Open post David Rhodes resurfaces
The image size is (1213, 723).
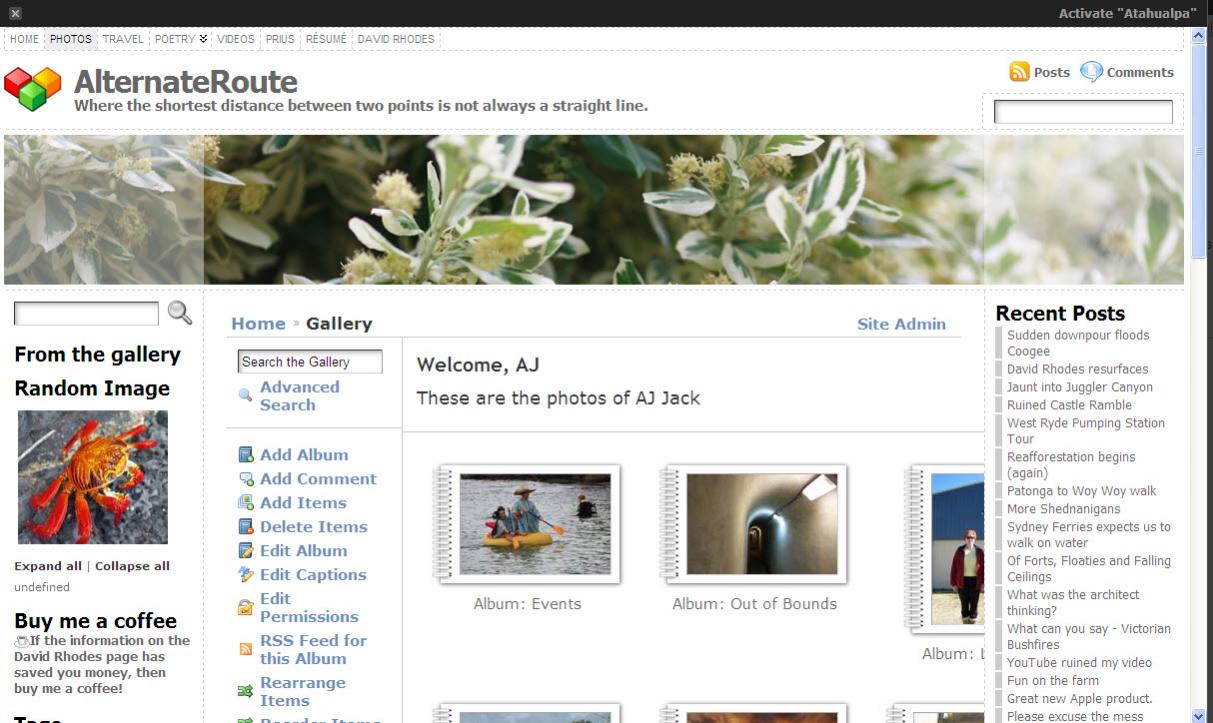[1078, 369]
